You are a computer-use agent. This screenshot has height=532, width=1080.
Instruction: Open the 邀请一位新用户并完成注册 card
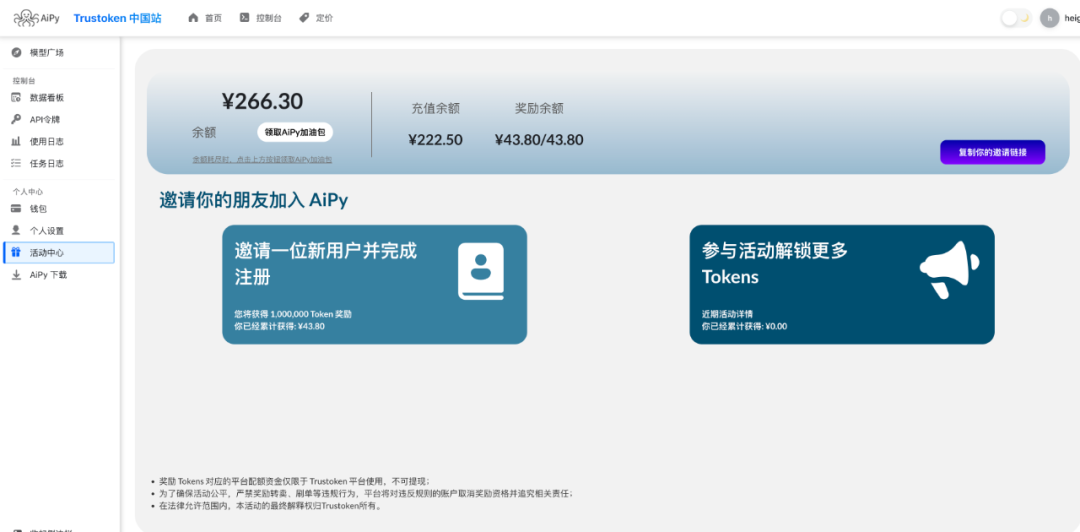click(x=374, y=285)
